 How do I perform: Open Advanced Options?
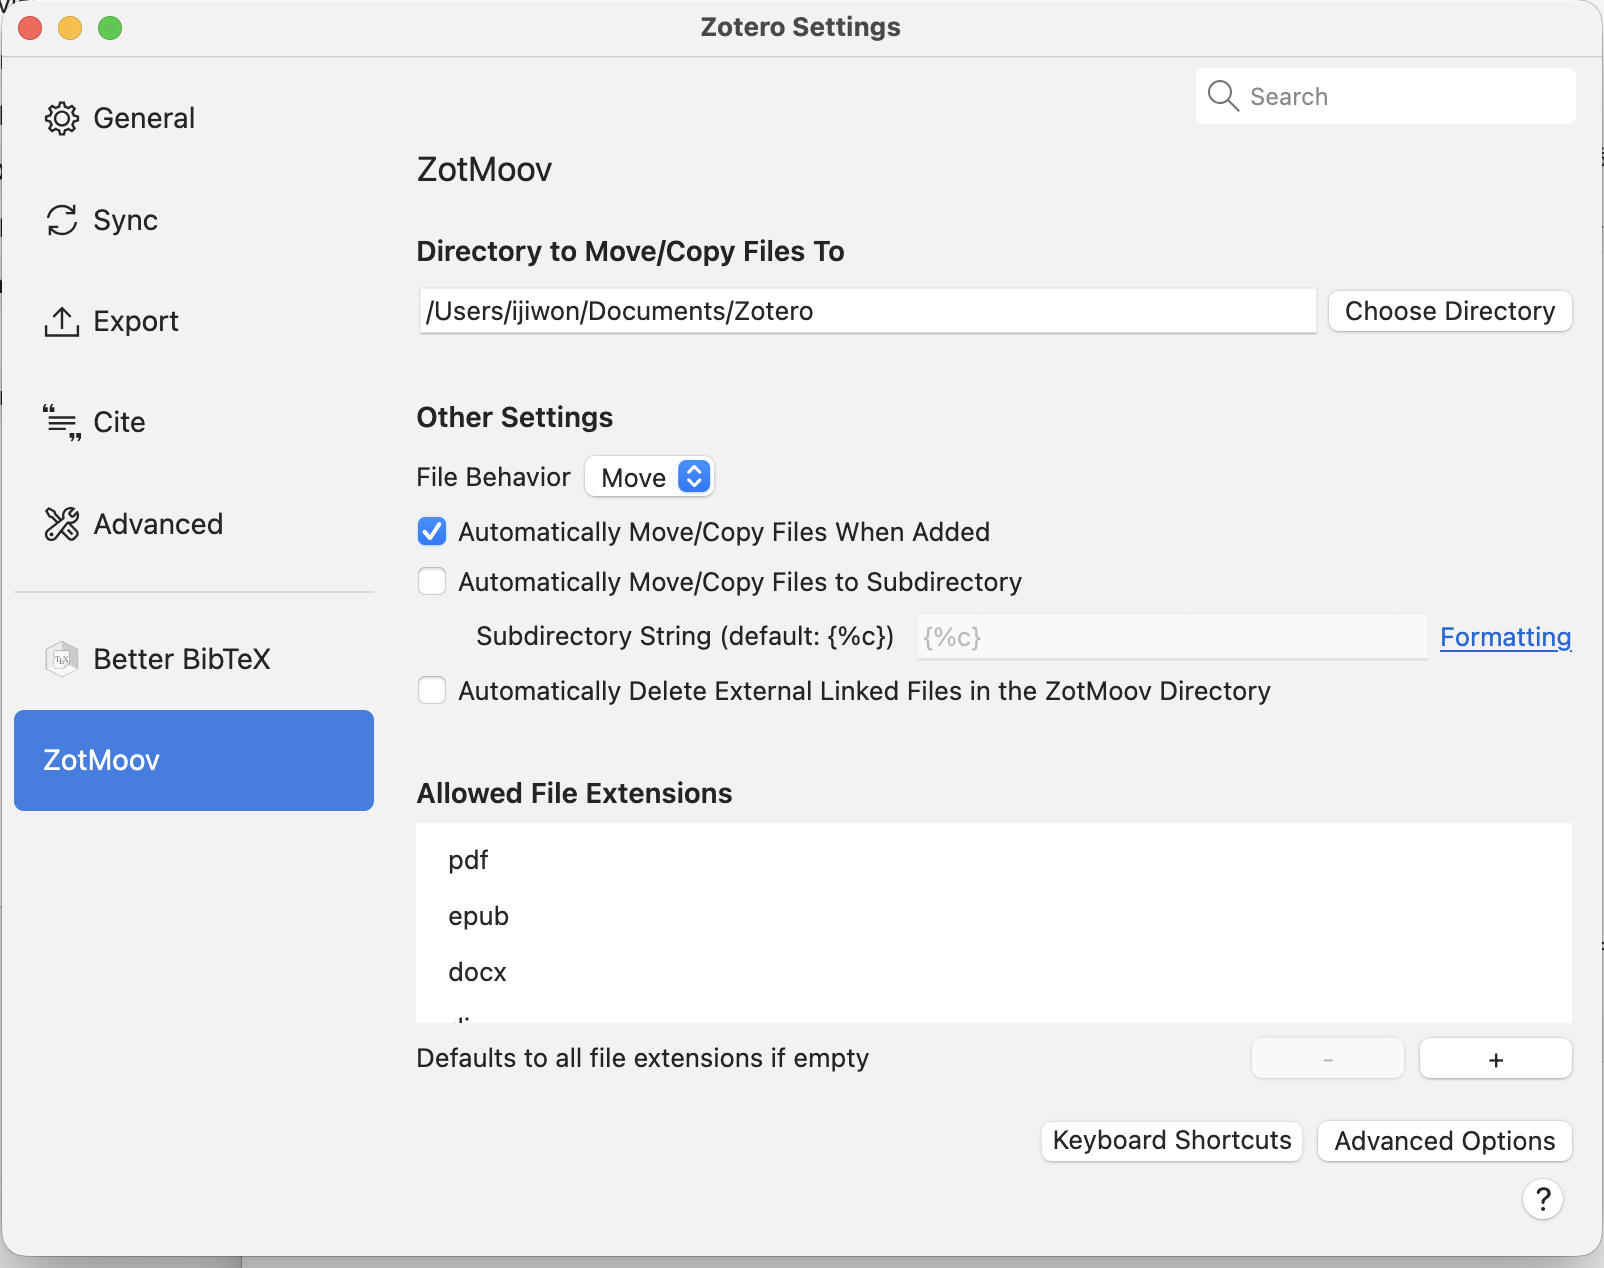[1445, 1141]
